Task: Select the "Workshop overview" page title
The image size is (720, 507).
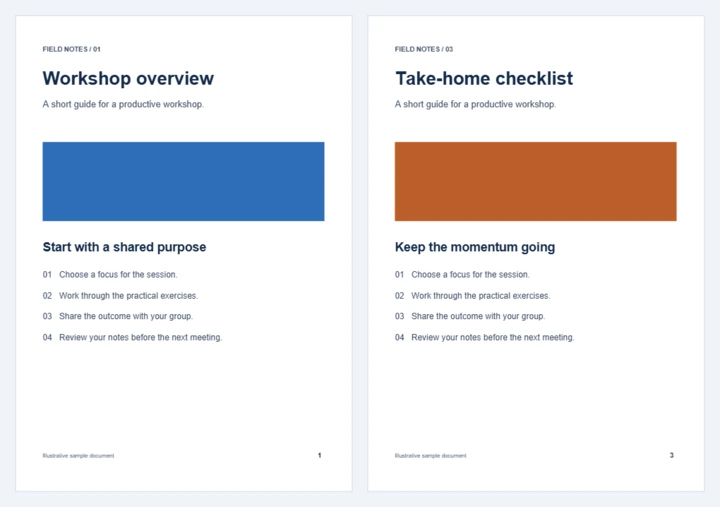Action: click(128, 79)
